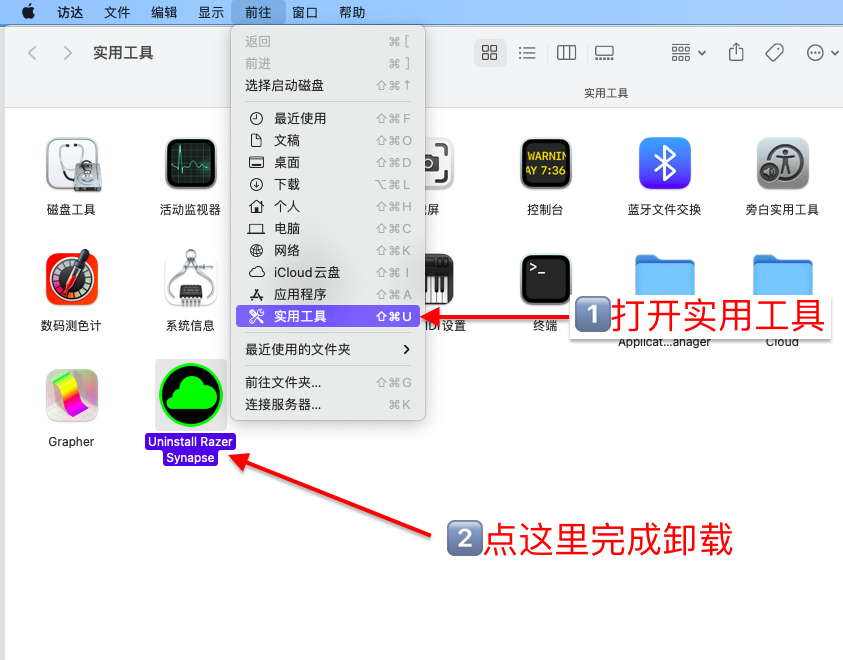Click the 实用工具 path label below toolbar
The width and height of the screenshot is (843, 660).
point(606,93)
